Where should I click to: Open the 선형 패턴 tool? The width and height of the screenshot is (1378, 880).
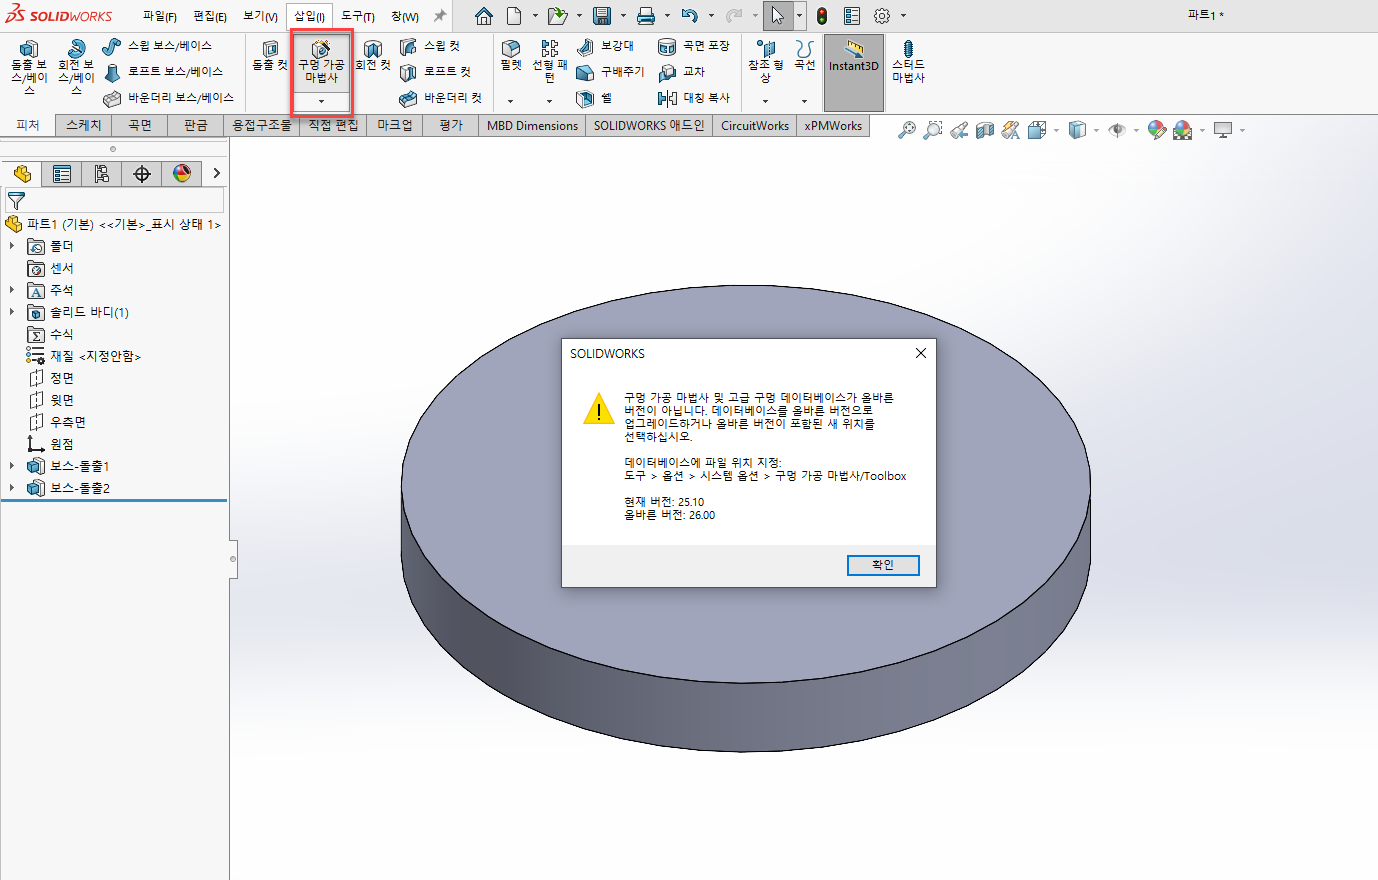549,61
